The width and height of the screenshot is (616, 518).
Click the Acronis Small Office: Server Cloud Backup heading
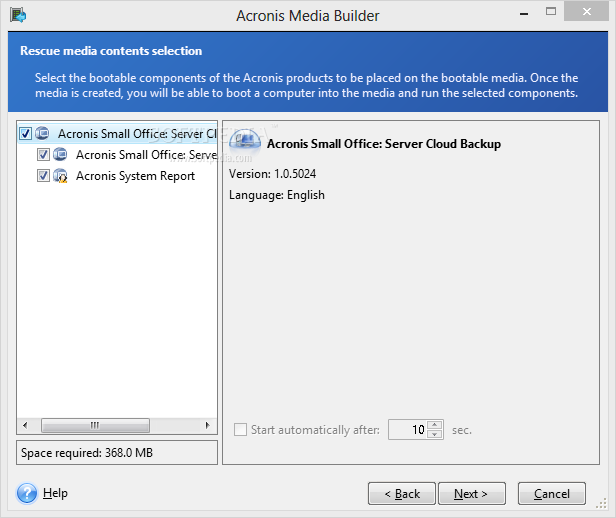pyautogui.click(x=384, y=144)
